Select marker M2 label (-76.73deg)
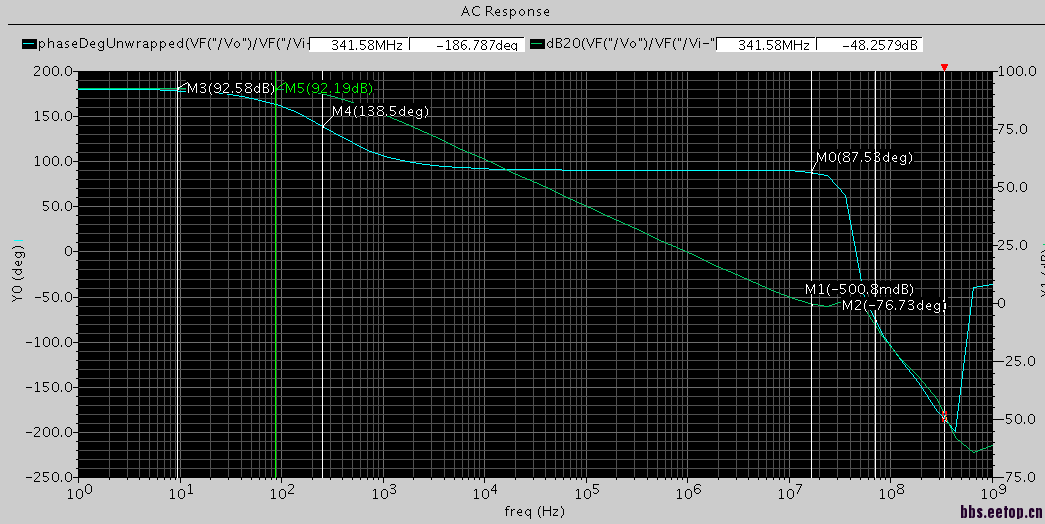Screen dimensions: 1045x524 coord(892,305)
